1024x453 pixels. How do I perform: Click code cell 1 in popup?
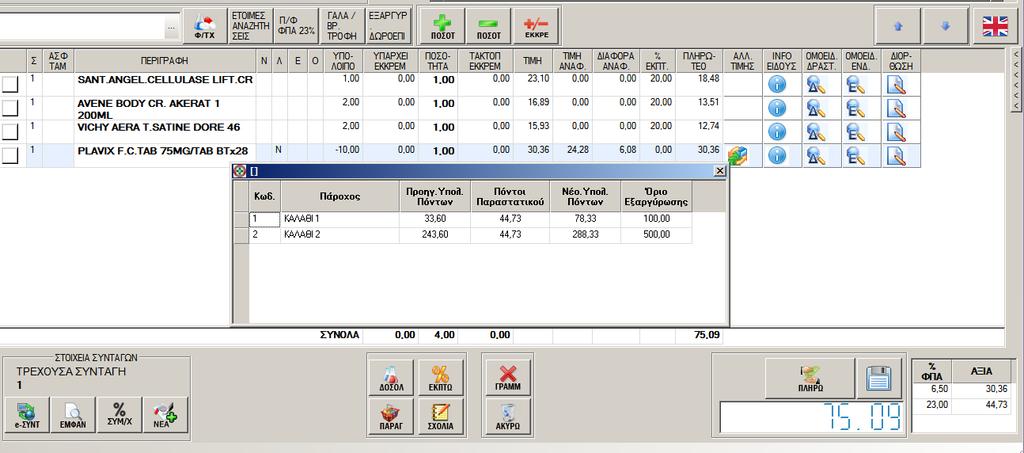tap(265, 220)
